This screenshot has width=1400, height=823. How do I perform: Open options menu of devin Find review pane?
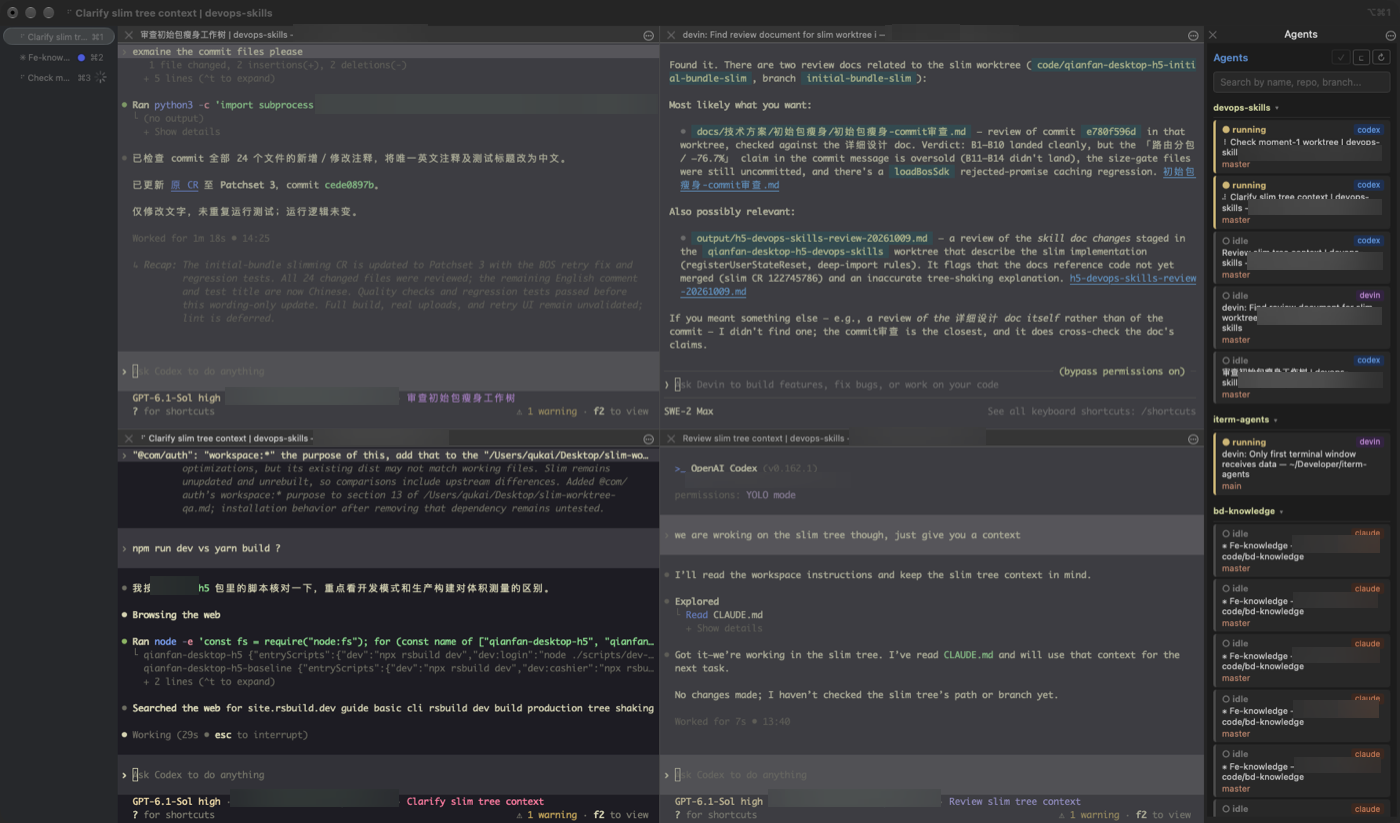[1193, 35]
